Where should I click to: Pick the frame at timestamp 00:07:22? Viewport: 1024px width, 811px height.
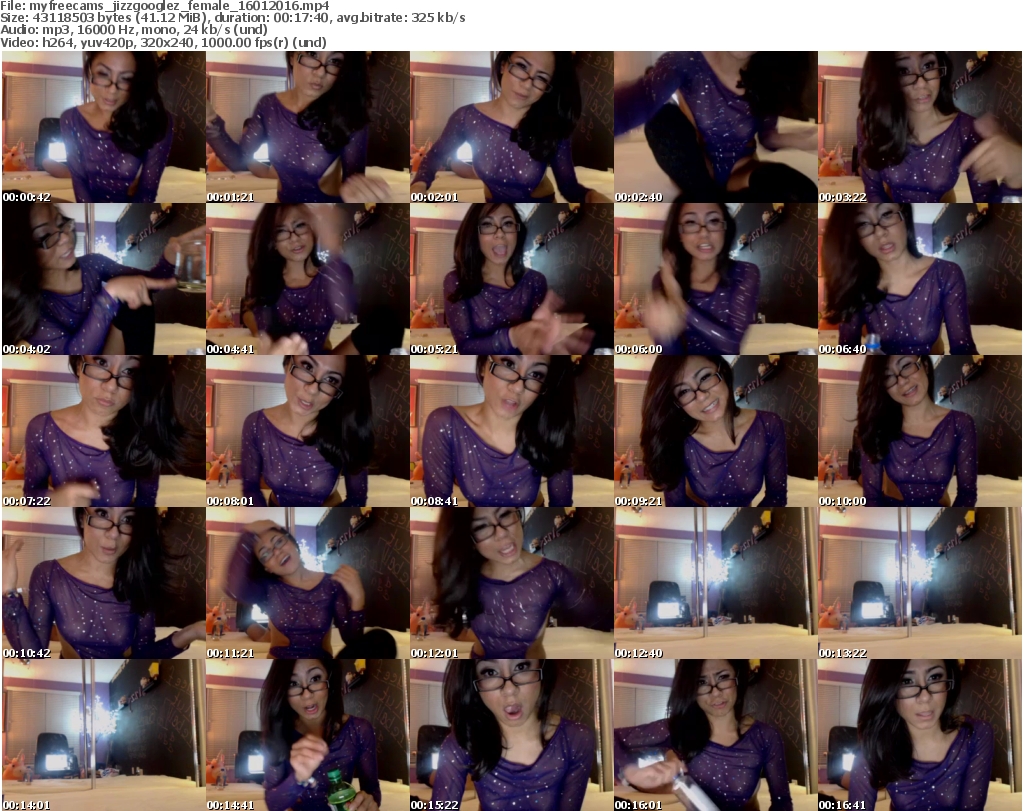point(104,431)
